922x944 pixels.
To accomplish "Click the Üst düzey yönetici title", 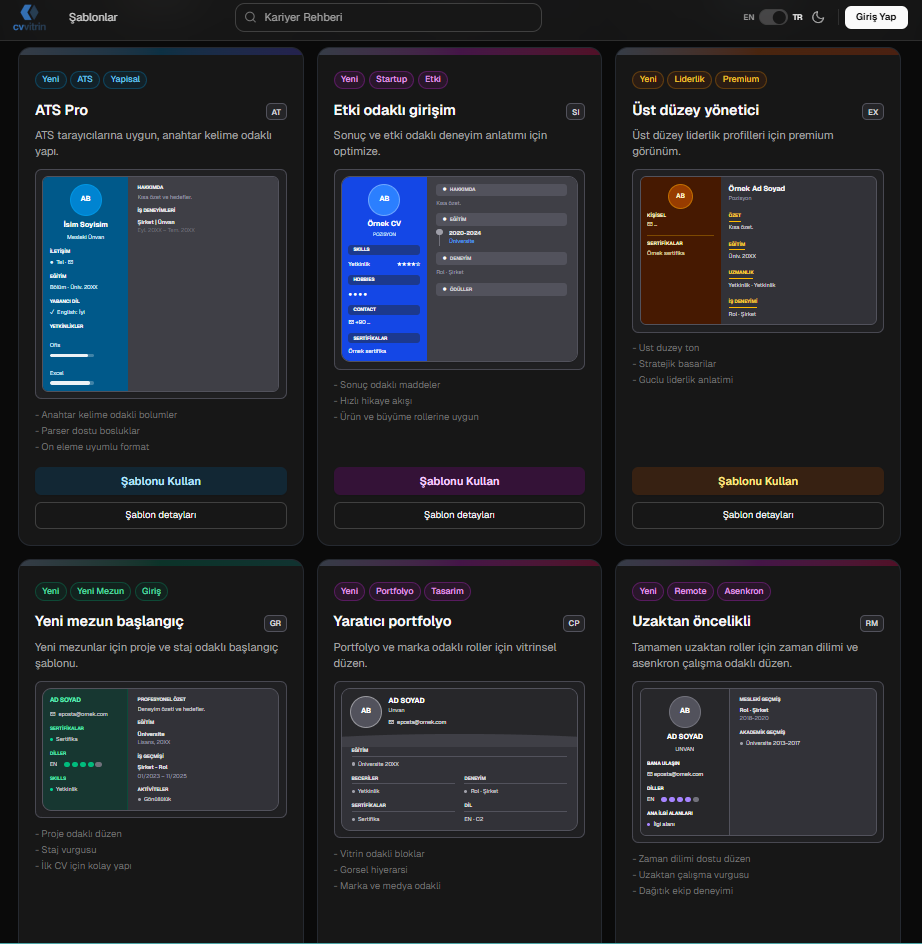I will [696, 111].
